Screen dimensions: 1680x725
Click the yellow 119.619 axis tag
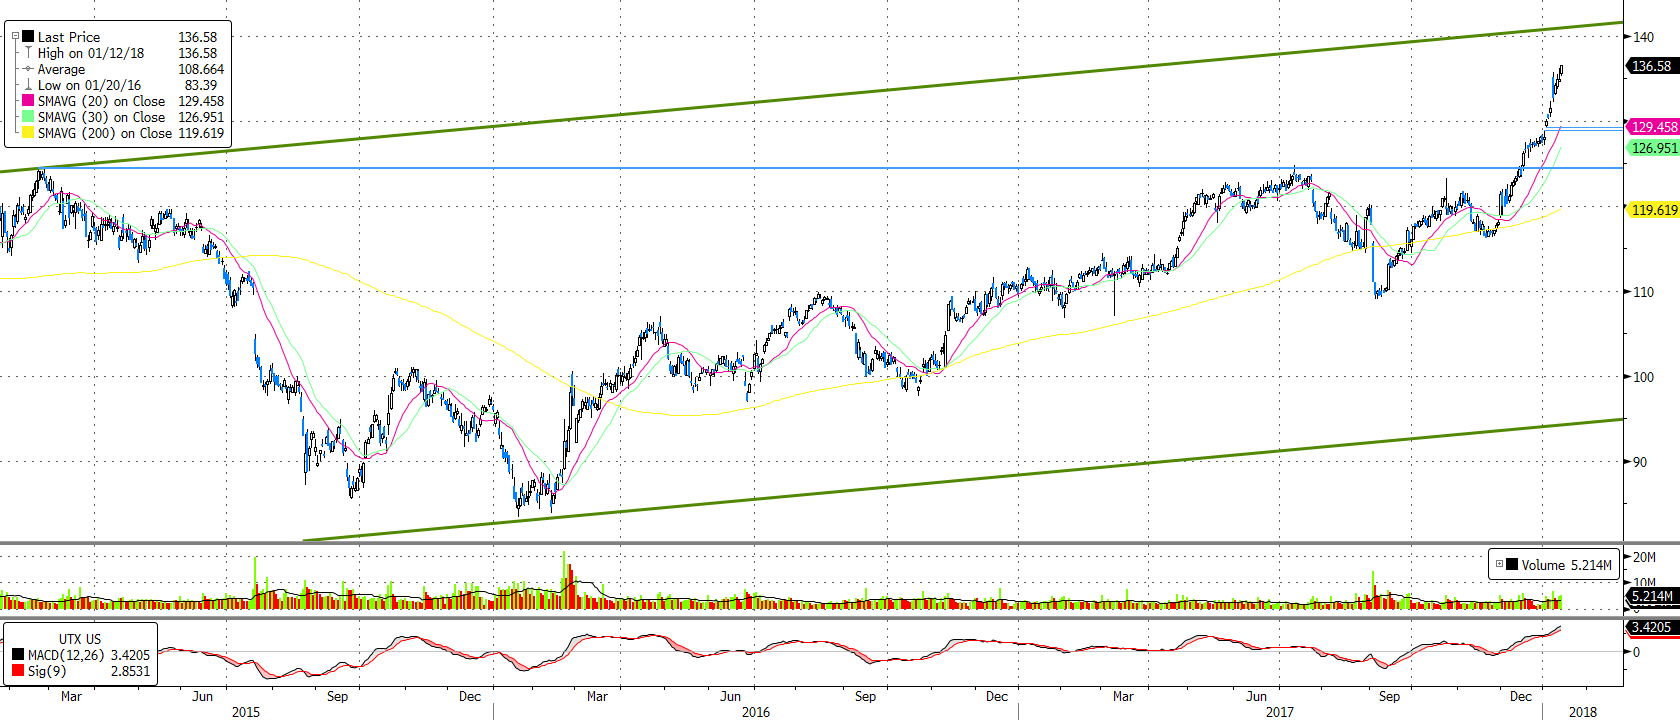[1654, 210]
